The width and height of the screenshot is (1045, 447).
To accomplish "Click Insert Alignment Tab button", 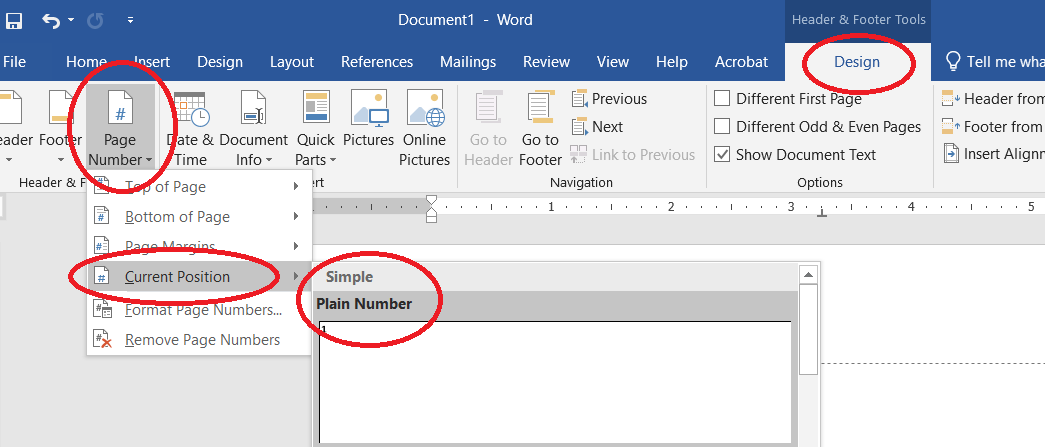I will click(x=992, y=155).
